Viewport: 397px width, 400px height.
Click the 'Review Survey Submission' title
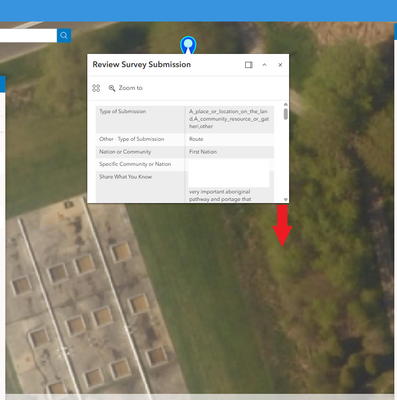click(x=142, y=64)
